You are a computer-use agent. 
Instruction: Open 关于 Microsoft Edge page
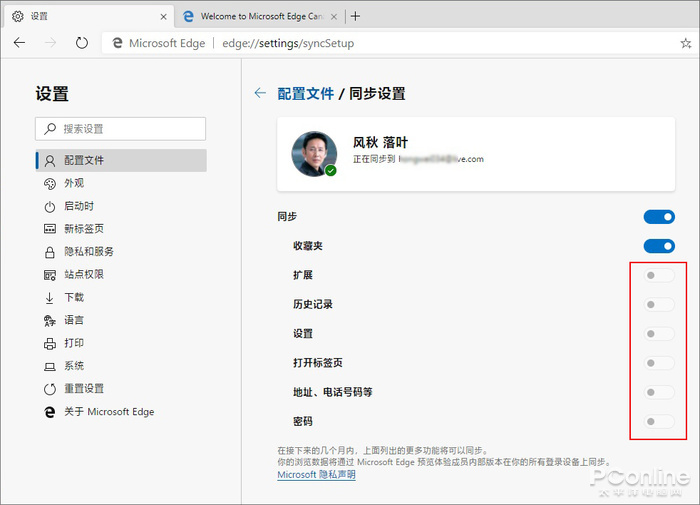(109, 412)
